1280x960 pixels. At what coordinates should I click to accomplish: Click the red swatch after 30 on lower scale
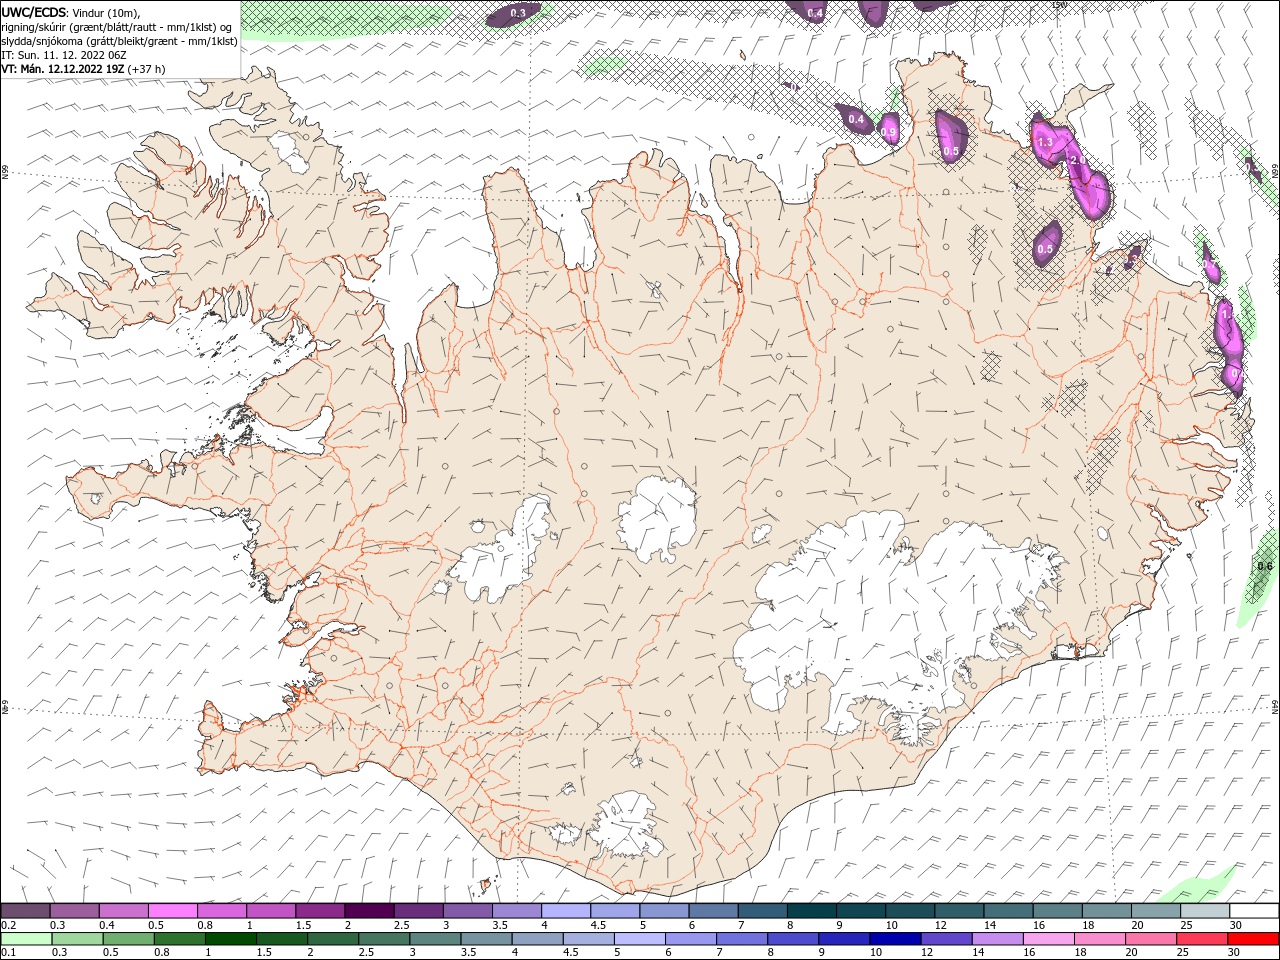pyautogui.click(x=1254, y=939)
